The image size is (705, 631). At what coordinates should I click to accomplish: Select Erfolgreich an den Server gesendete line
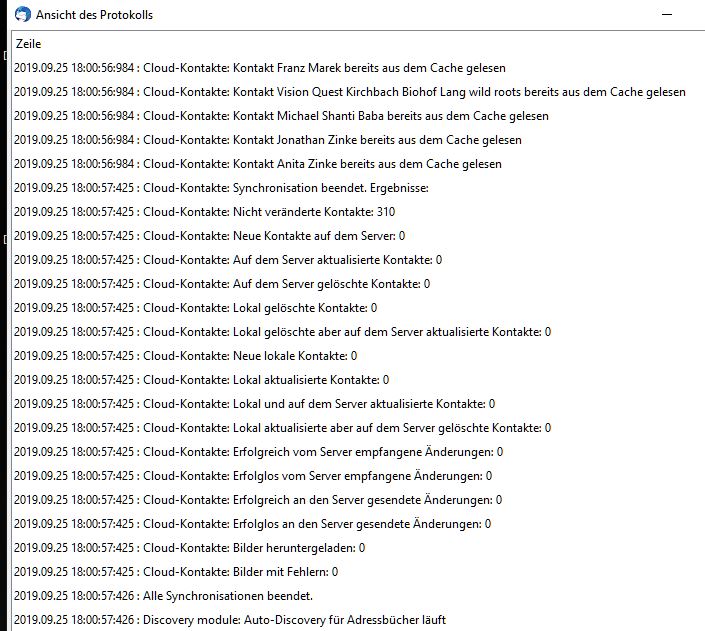pyautogui.click(x=258, y=500)
